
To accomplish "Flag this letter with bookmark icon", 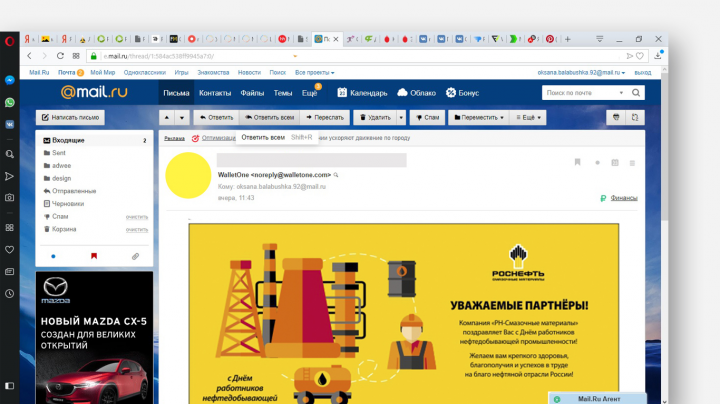I will [x=578, y=163].
